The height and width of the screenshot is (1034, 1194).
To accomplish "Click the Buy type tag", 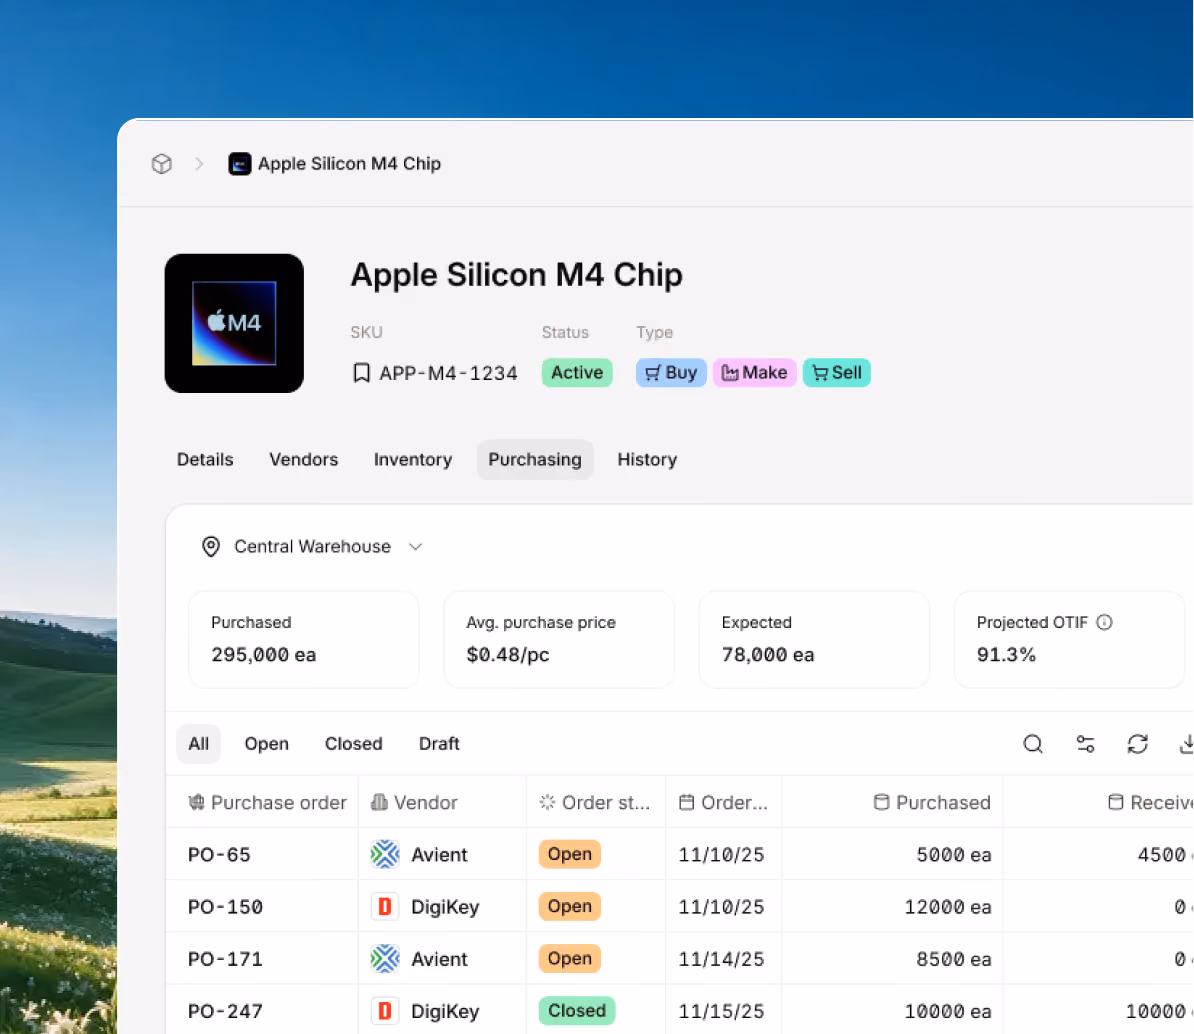I will pyautogui.click(x=671, y=372).
